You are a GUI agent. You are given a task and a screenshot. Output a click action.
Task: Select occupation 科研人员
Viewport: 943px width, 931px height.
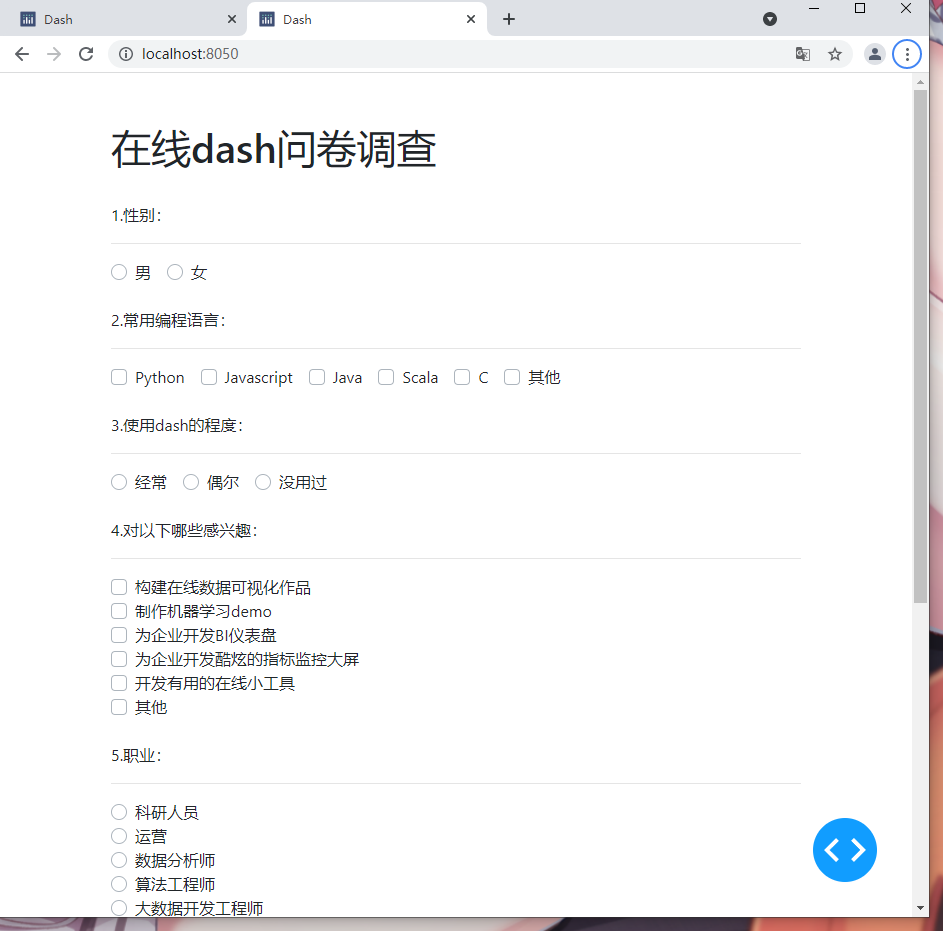pyautogui.click(x=119, y=813)
